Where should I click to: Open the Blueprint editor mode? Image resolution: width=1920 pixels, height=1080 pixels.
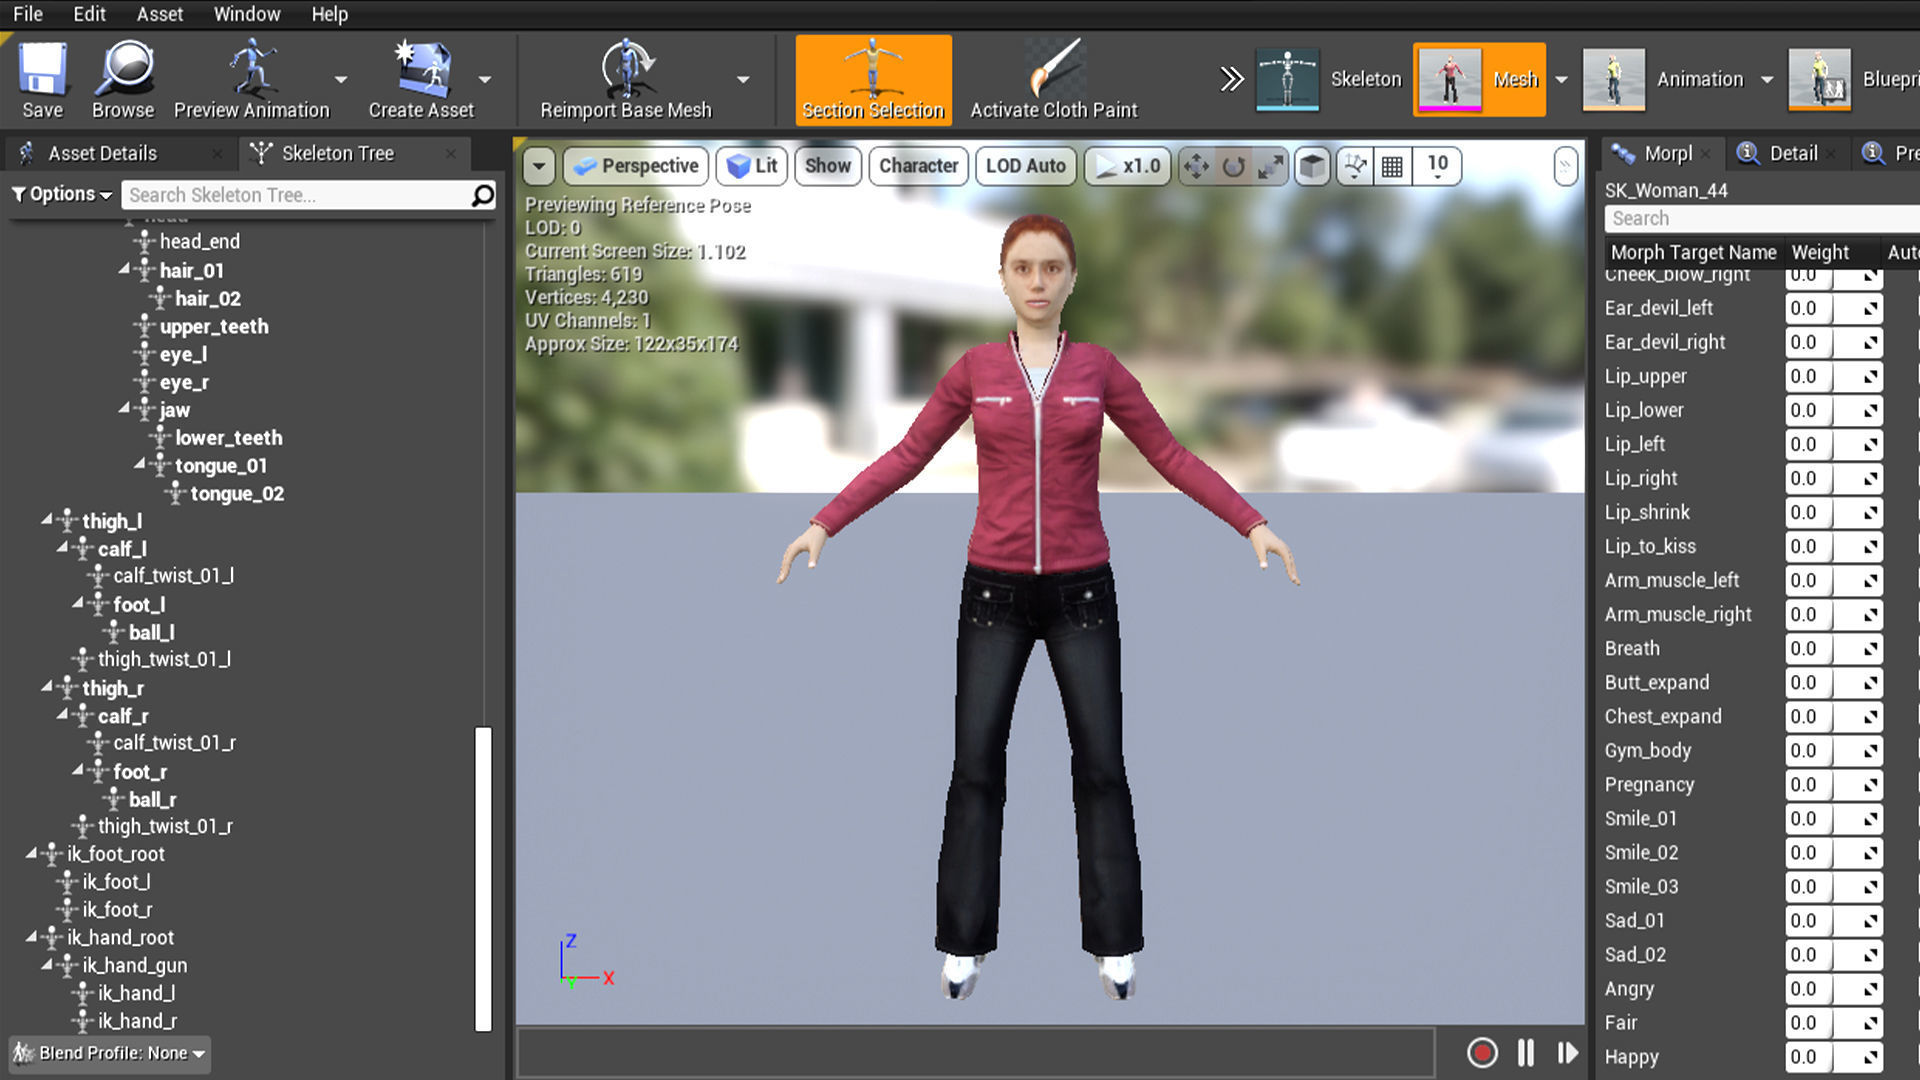[1853, 79]
